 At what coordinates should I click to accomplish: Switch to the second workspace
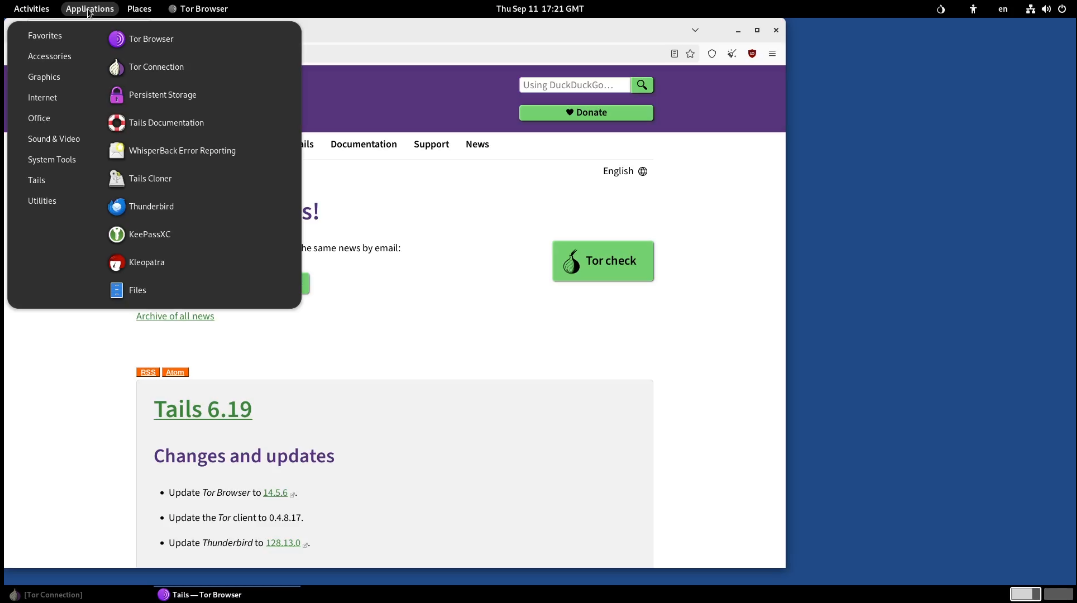pos(1056,594)
